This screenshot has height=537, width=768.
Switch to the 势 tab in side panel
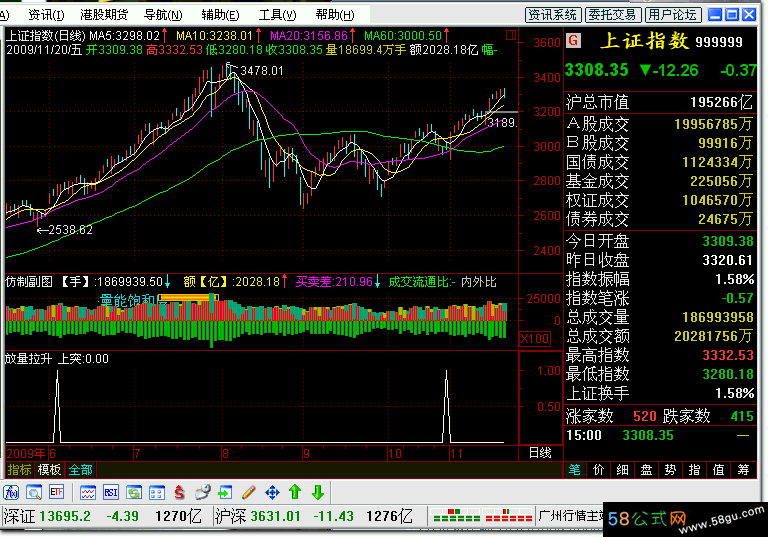pyautogui.click(x=671, y=470)
